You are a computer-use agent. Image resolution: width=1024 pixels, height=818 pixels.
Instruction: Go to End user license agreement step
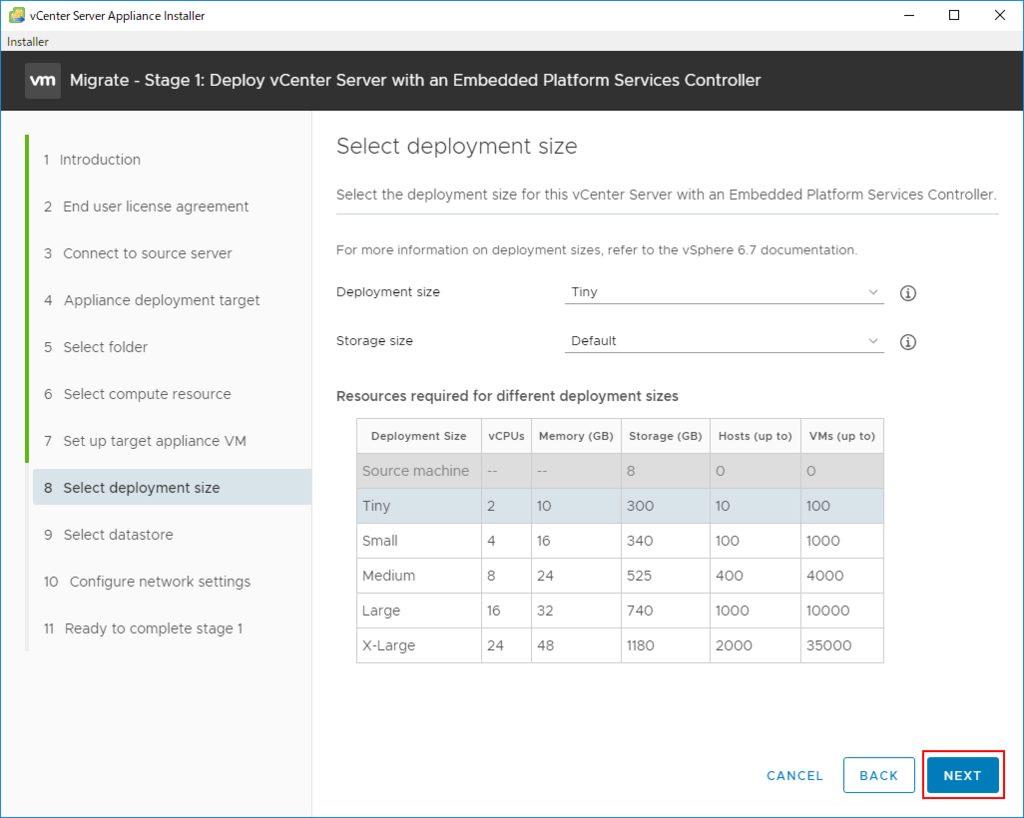coord(155,207)
